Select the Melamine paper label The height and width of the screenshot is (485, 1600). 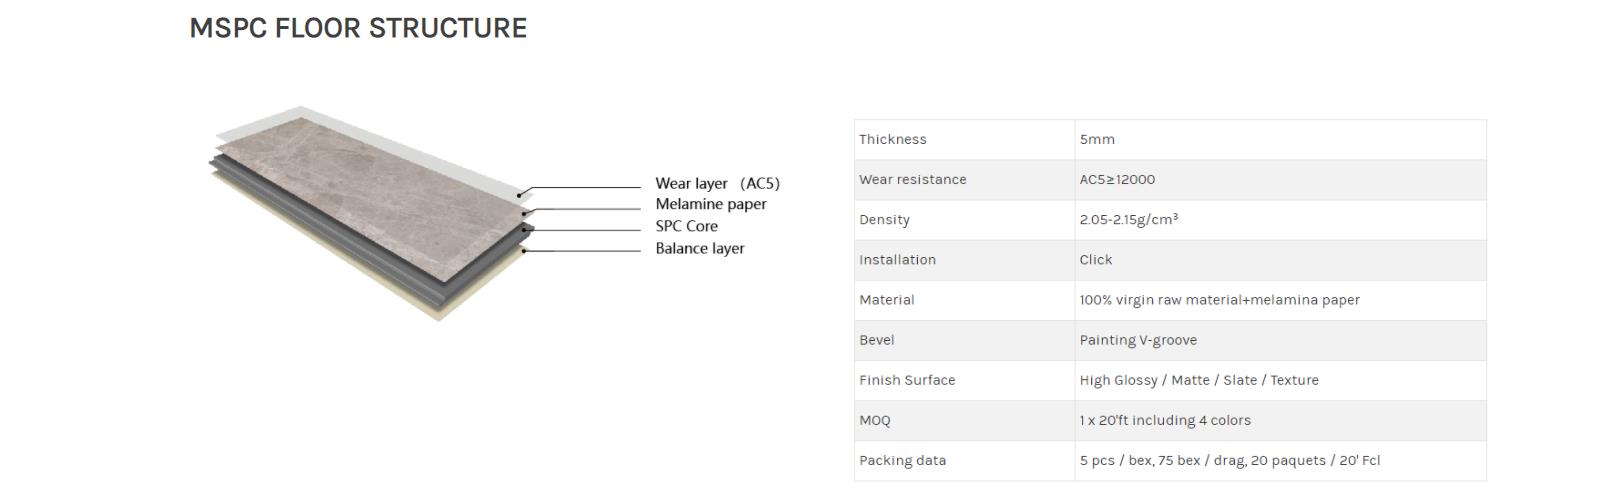tap(711, 204)
